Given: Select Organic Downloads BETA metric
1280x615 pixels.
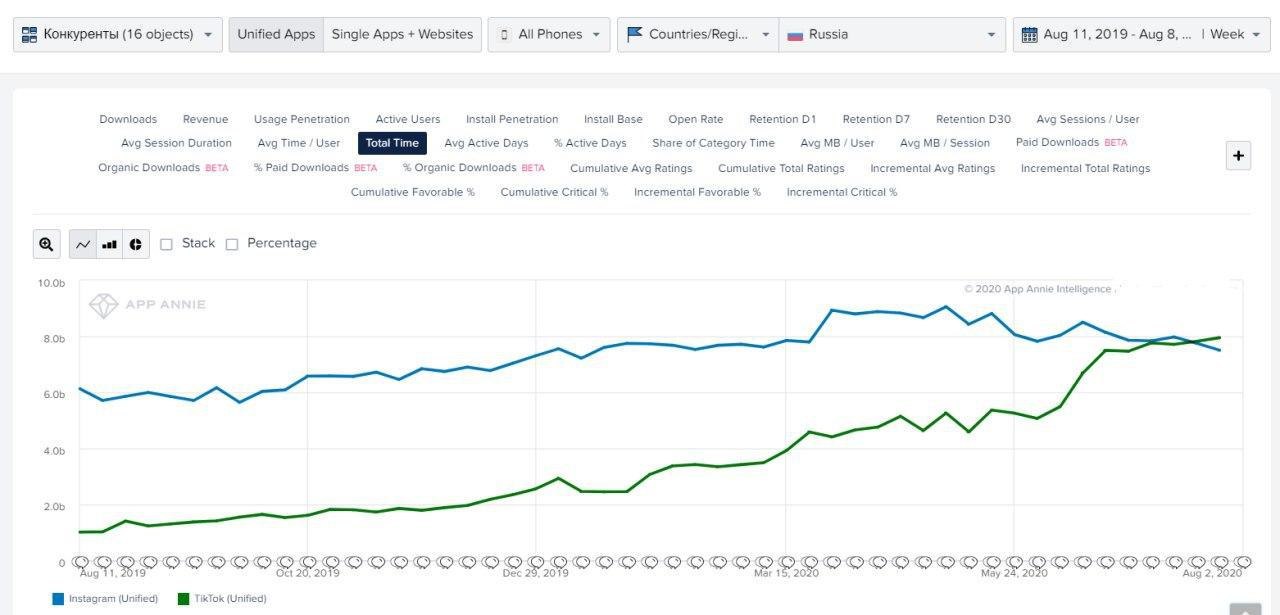Looking at the screenshot, I should tap(163, 168).
